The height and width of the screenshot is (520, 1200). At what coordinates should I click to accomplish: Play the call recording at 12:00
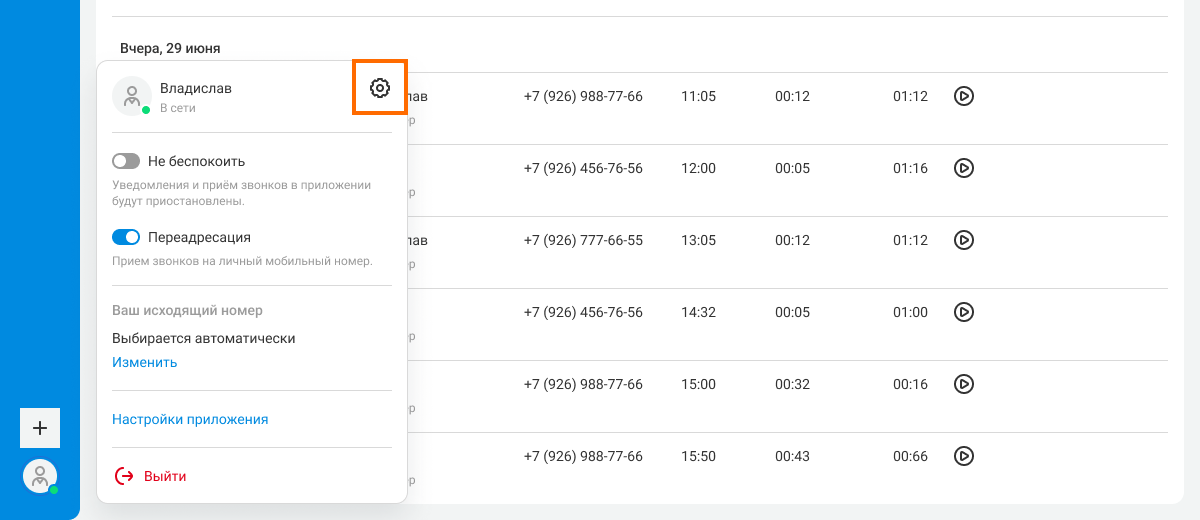click(x=963, y=168)
